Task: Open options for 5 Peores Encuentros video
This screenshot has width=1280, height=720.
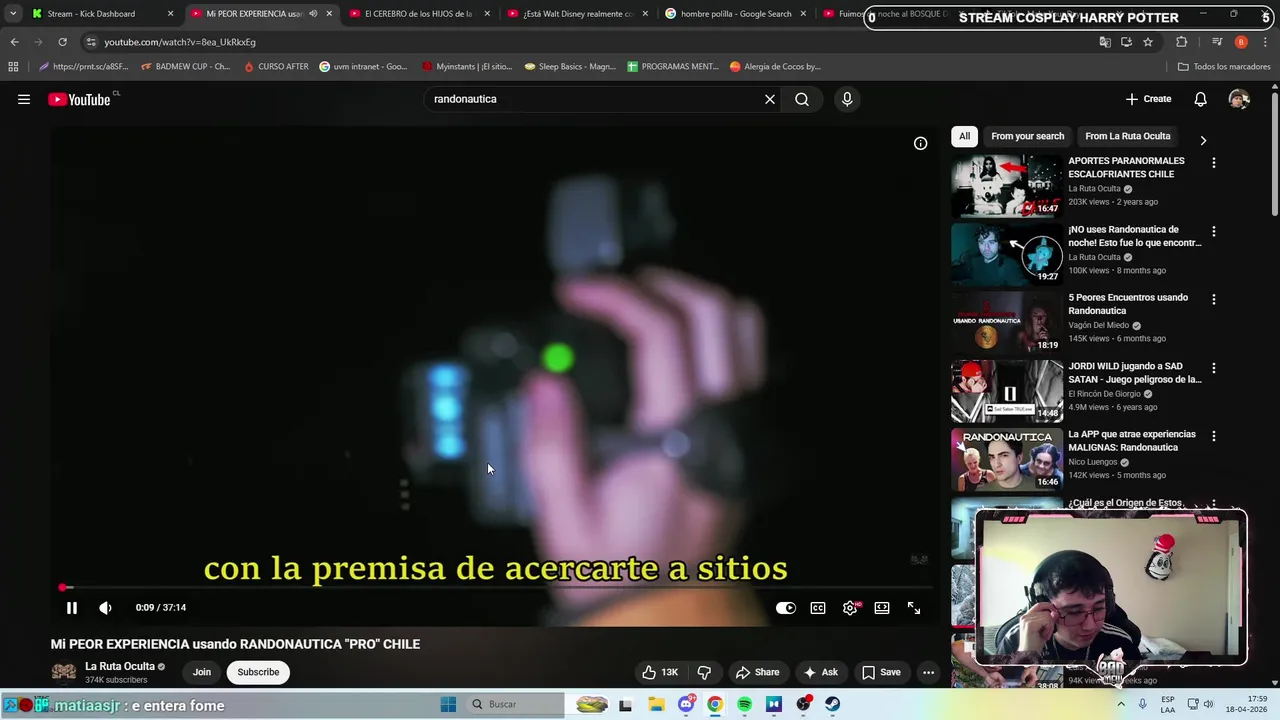Action: click(x=1214, y=299)
